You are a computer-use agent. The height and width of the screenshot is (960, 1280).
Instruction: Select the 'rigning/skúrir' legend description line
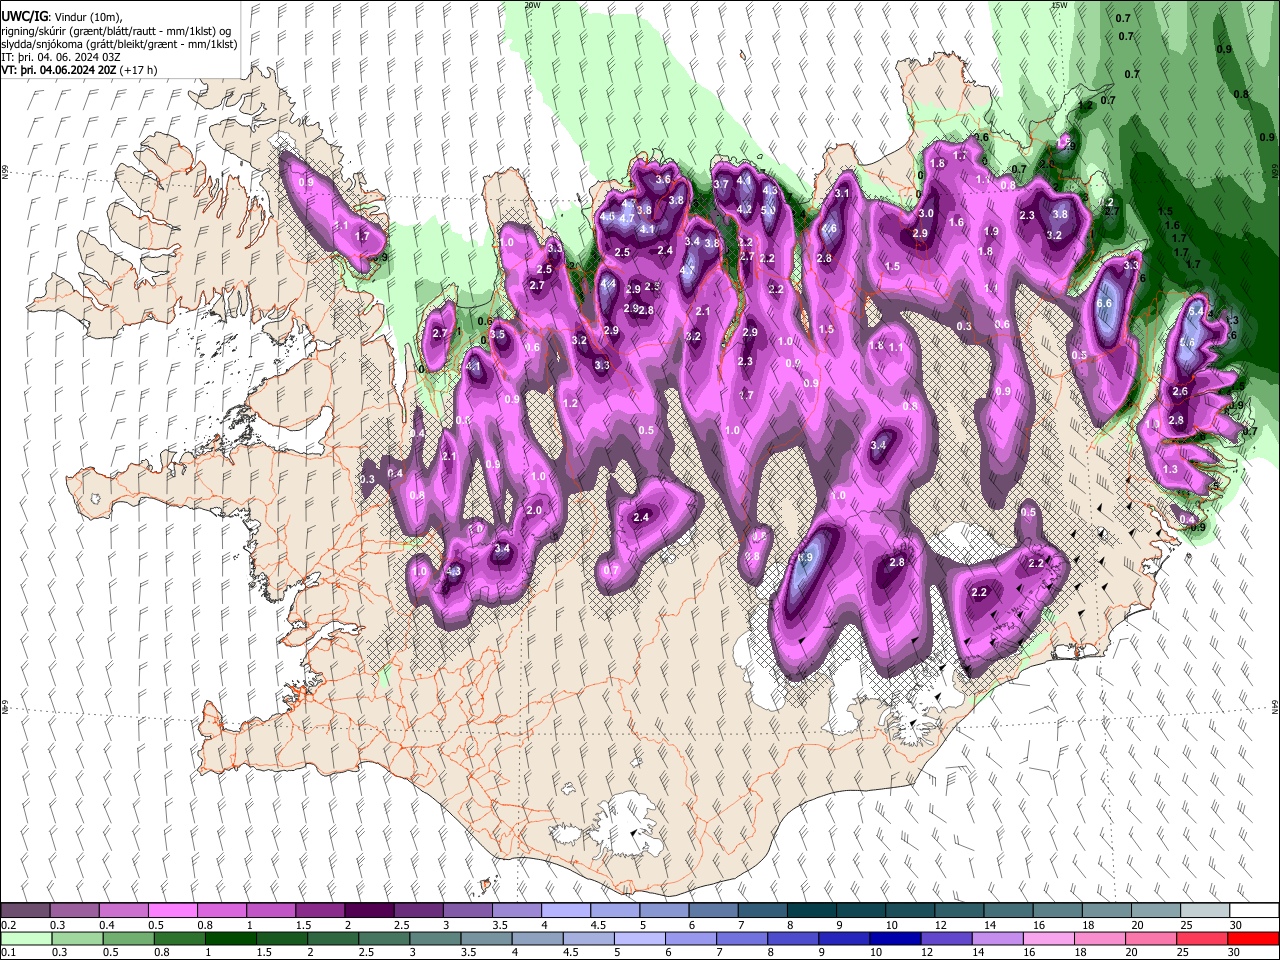pos(117,30)
